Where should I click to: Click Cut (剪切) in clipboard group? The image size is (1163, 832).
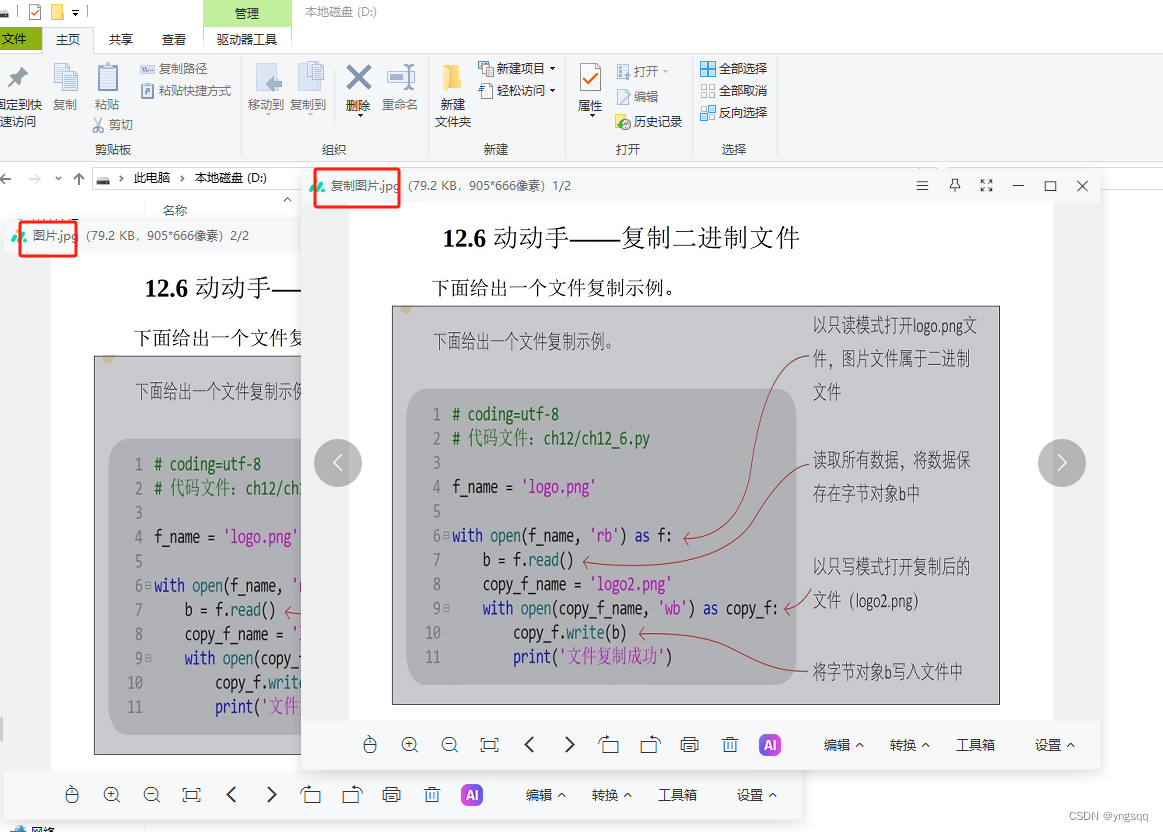pos(113,125)
